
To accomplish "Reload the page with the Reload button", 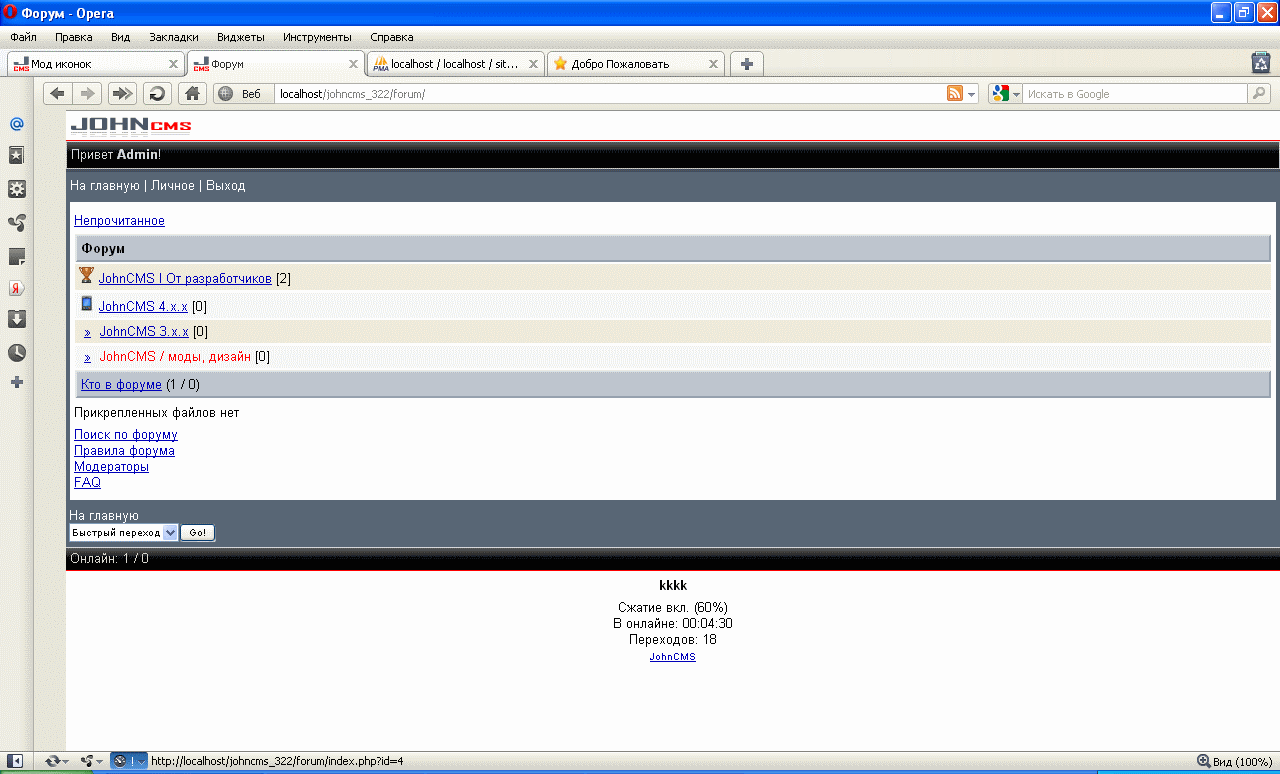I will (x=157, y=94).
